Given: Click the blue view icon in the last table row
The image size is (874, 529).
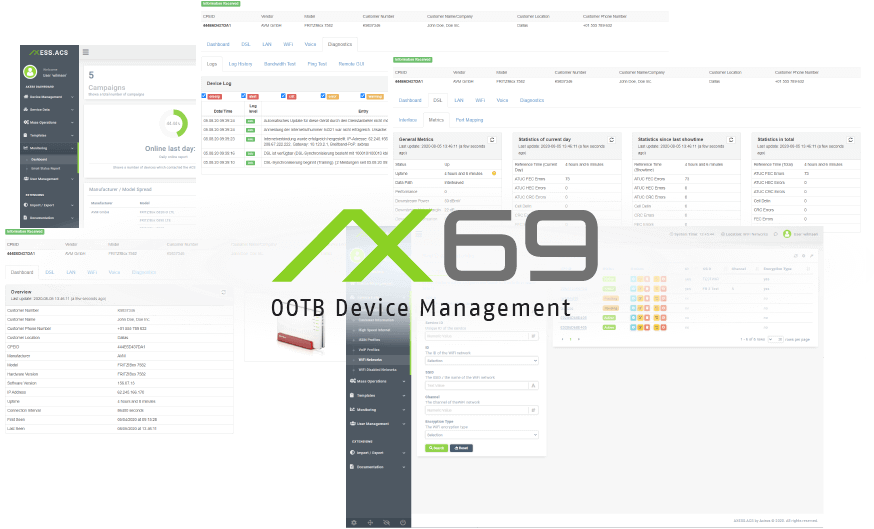Looking at the screenshot, I should pyautogui.click(x=633, y=327).
